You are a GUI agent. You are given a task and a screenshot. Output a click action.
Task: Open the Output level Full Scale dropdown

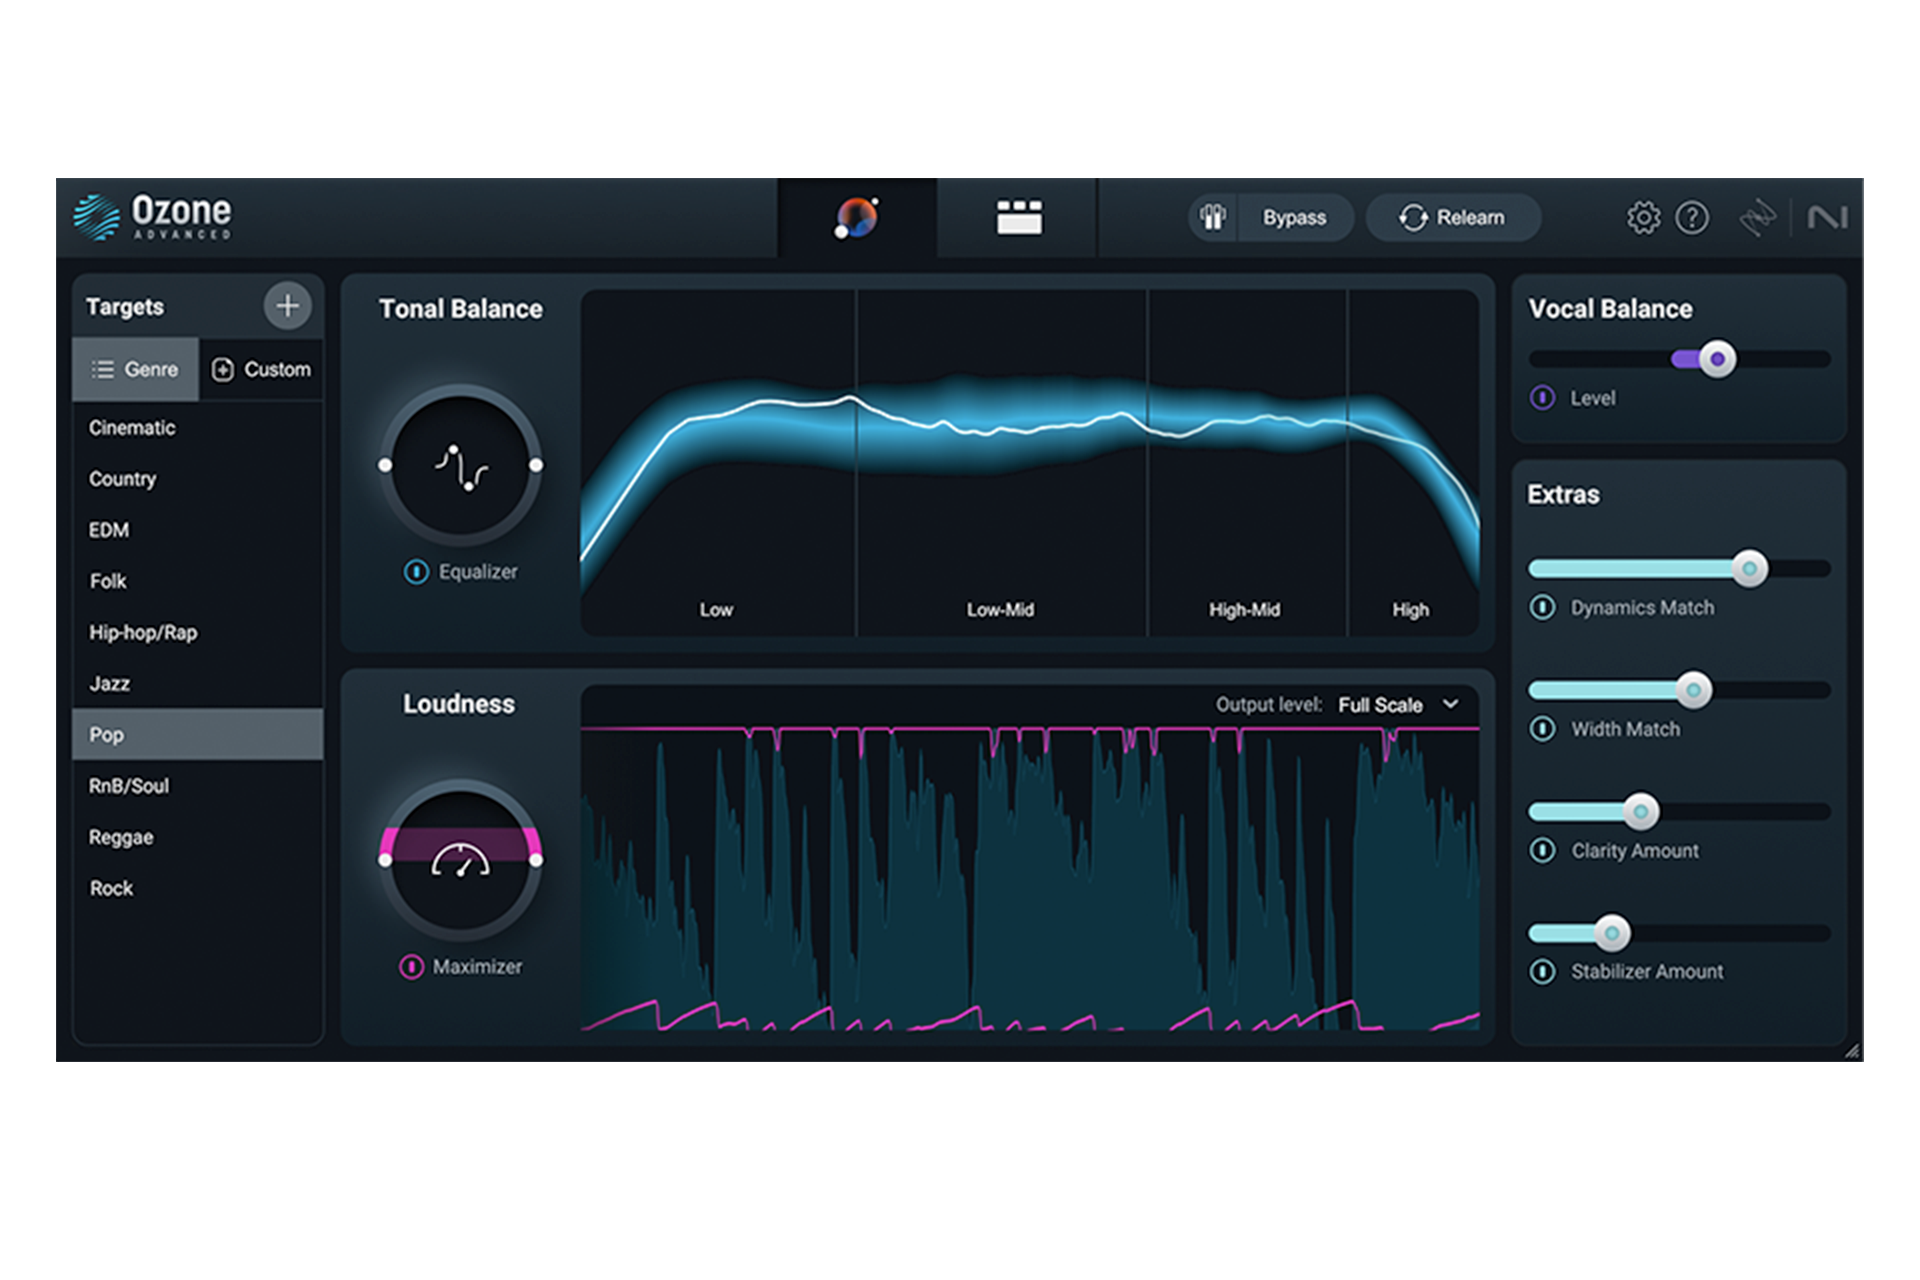(x=1399, y=705)
